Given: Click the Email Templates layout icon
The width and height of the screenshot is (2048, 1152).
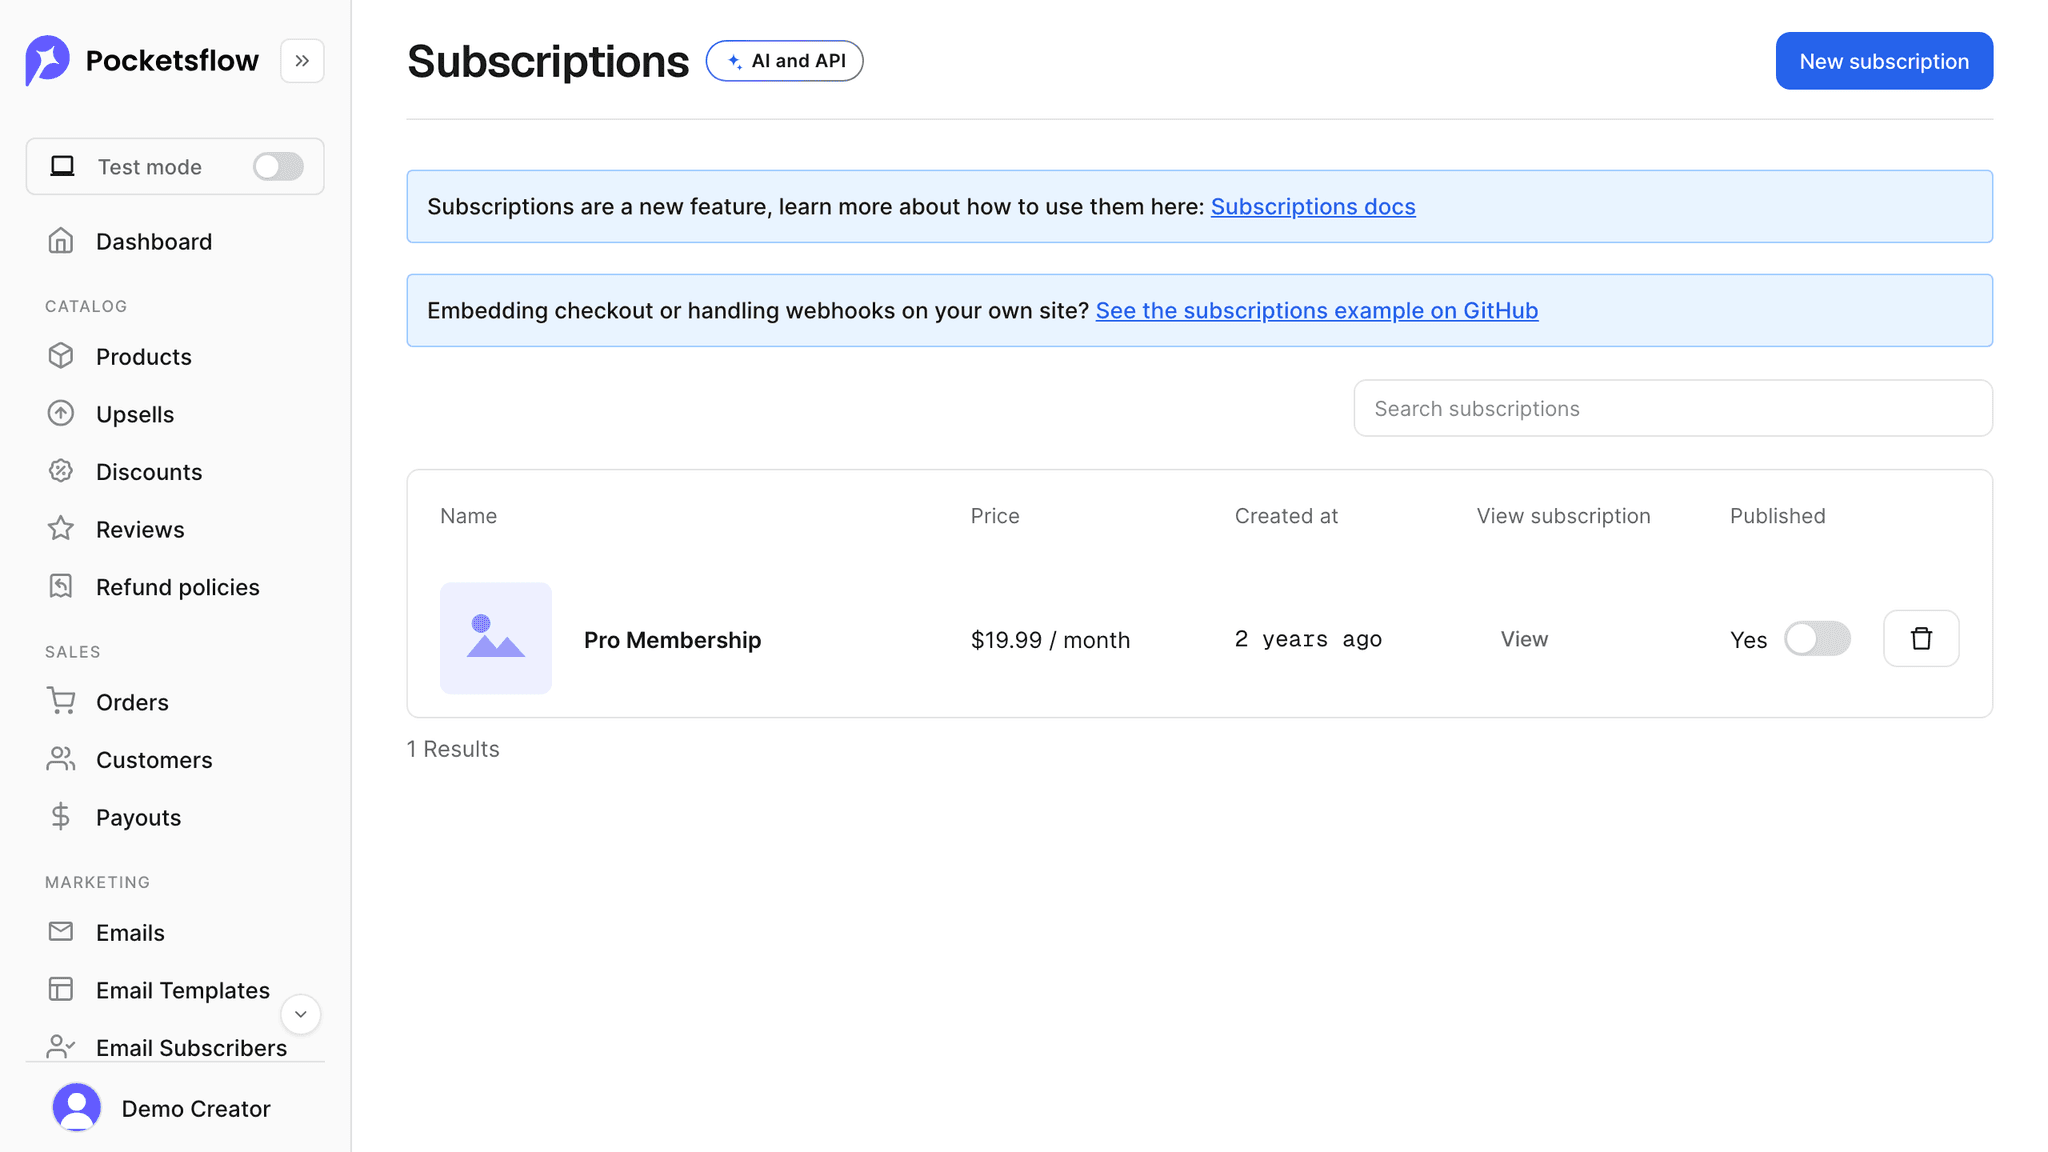Looking at the screenshot, I should tap(61, 989).
